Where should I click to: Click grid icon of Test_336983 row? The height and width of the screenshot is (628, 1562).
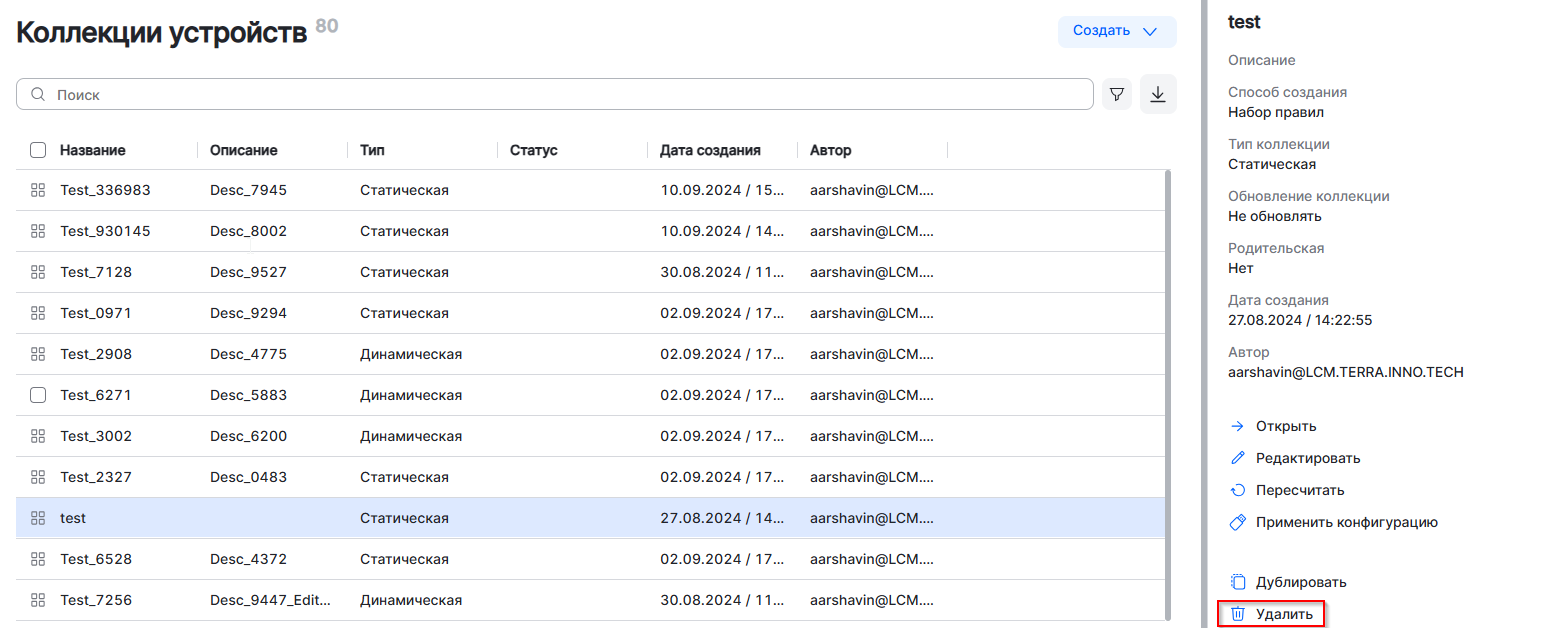(38, 190)
